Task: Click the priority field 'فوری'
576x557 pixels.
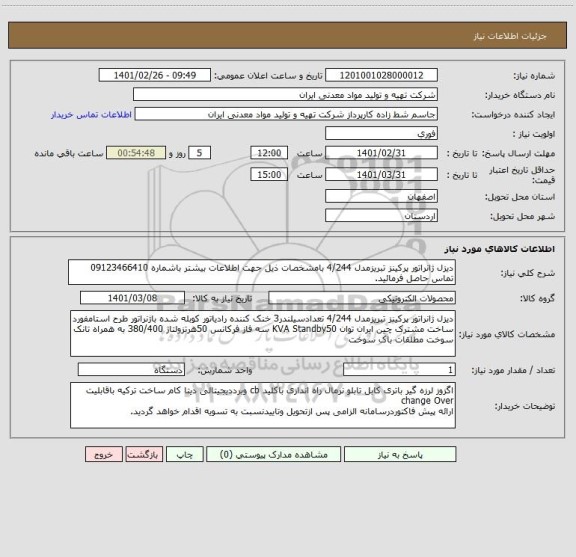Action: [x=381, y=133]
